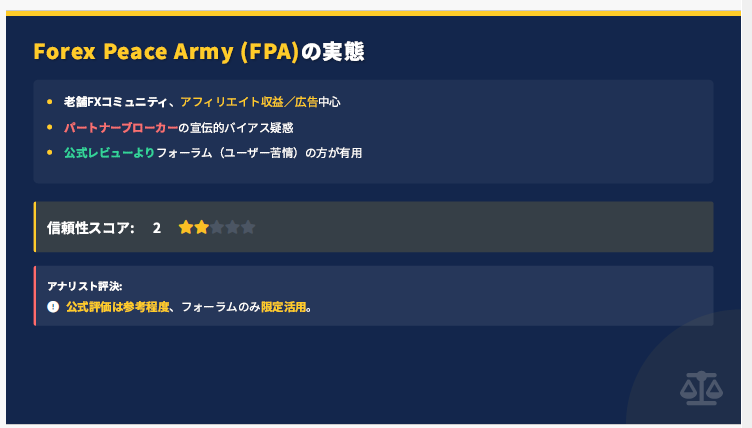Click the third grey star
The height and width of the screenshot is (428, 752).
point(217,227)
